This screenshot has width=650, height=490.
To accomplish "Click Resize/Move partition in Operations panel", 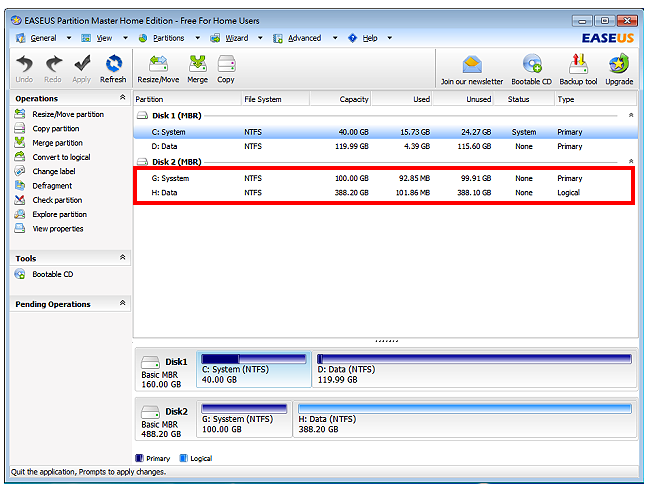I will coord(68,114).
